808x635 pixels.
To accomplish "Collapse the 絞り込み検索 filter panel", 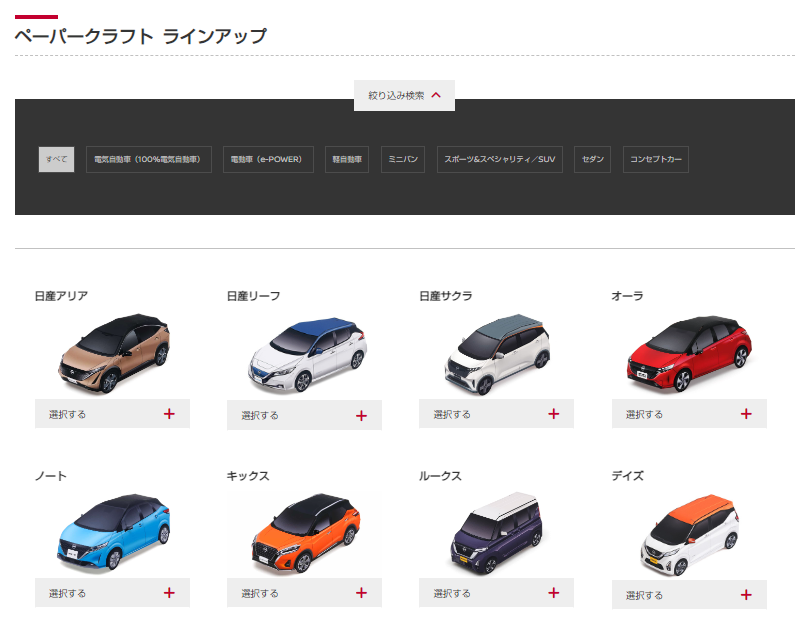I will (x=404, y=95).
